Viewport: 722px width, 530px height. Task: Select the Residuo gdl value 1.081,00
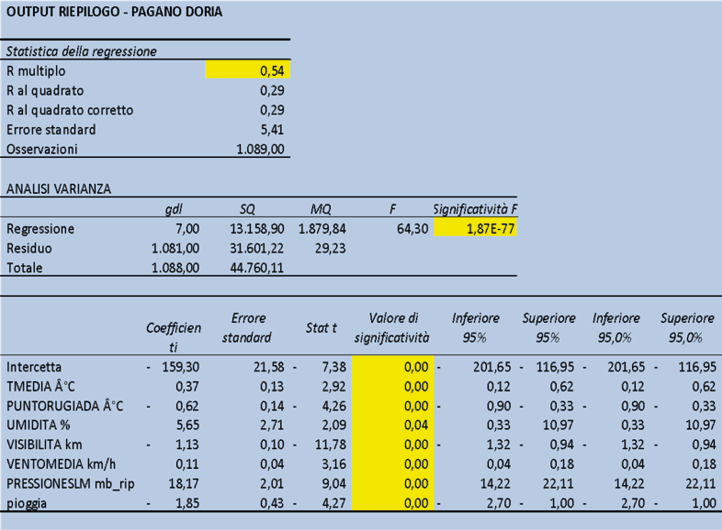[x=175, y=249]
